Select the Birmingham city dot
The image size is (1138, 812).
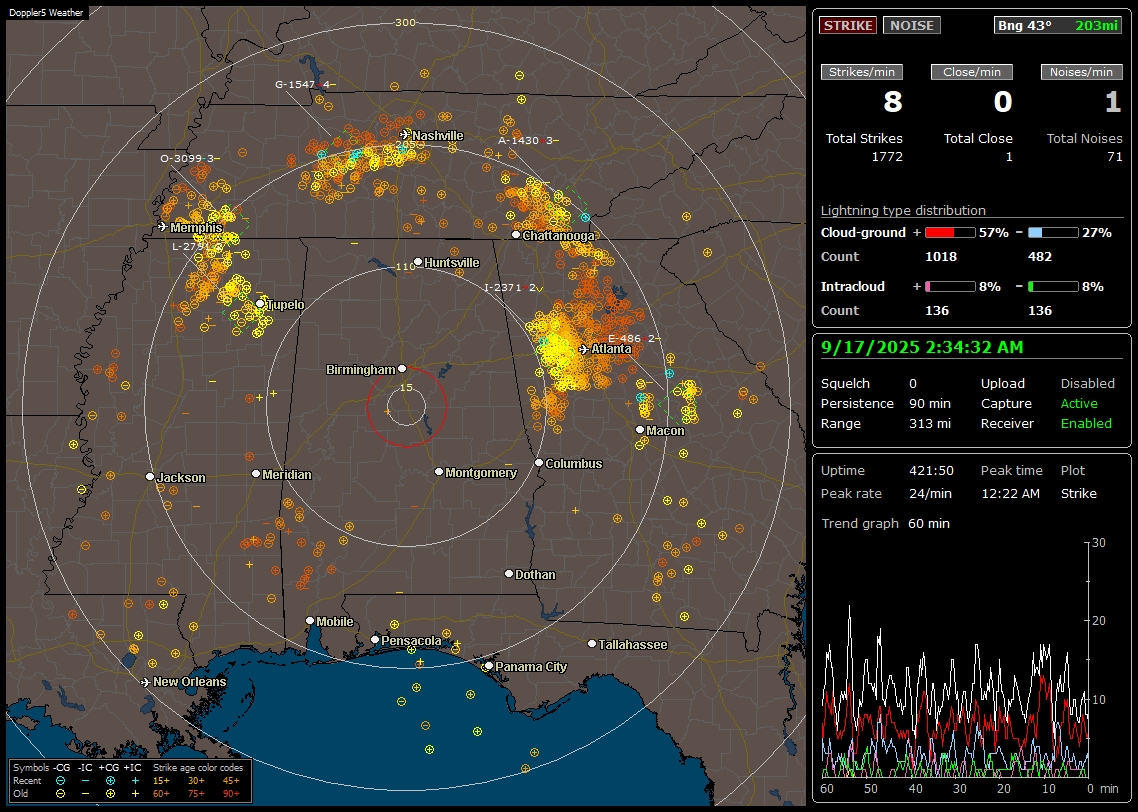coord(402,369)
